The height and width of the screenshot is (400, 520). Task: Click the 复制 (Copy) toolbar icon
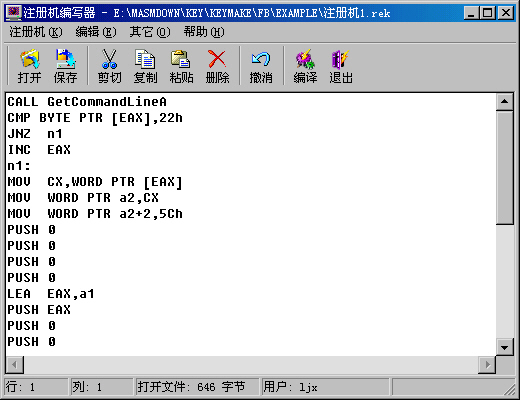(145, 66)
